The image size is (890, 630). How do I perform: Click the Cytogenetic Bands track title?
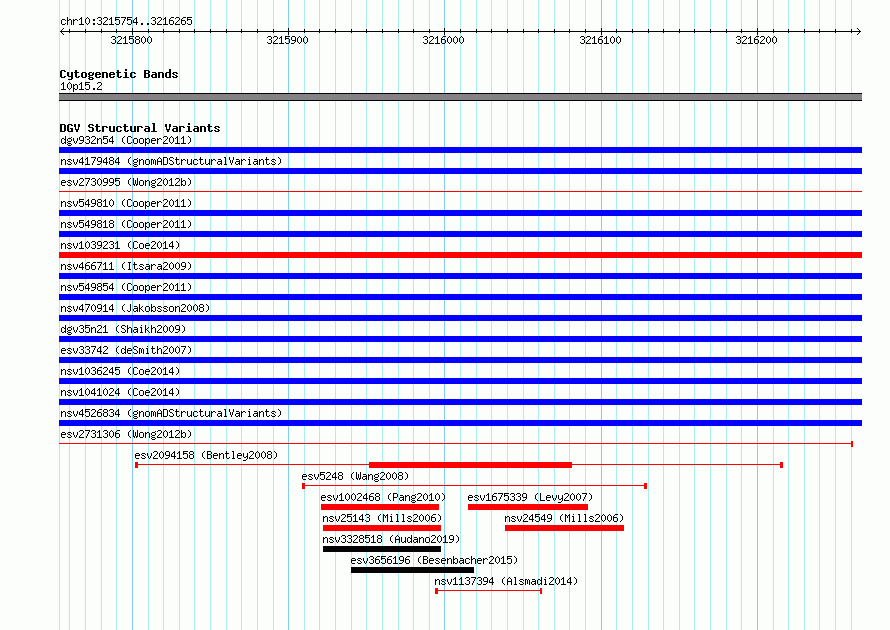click(x=119, y=74)
